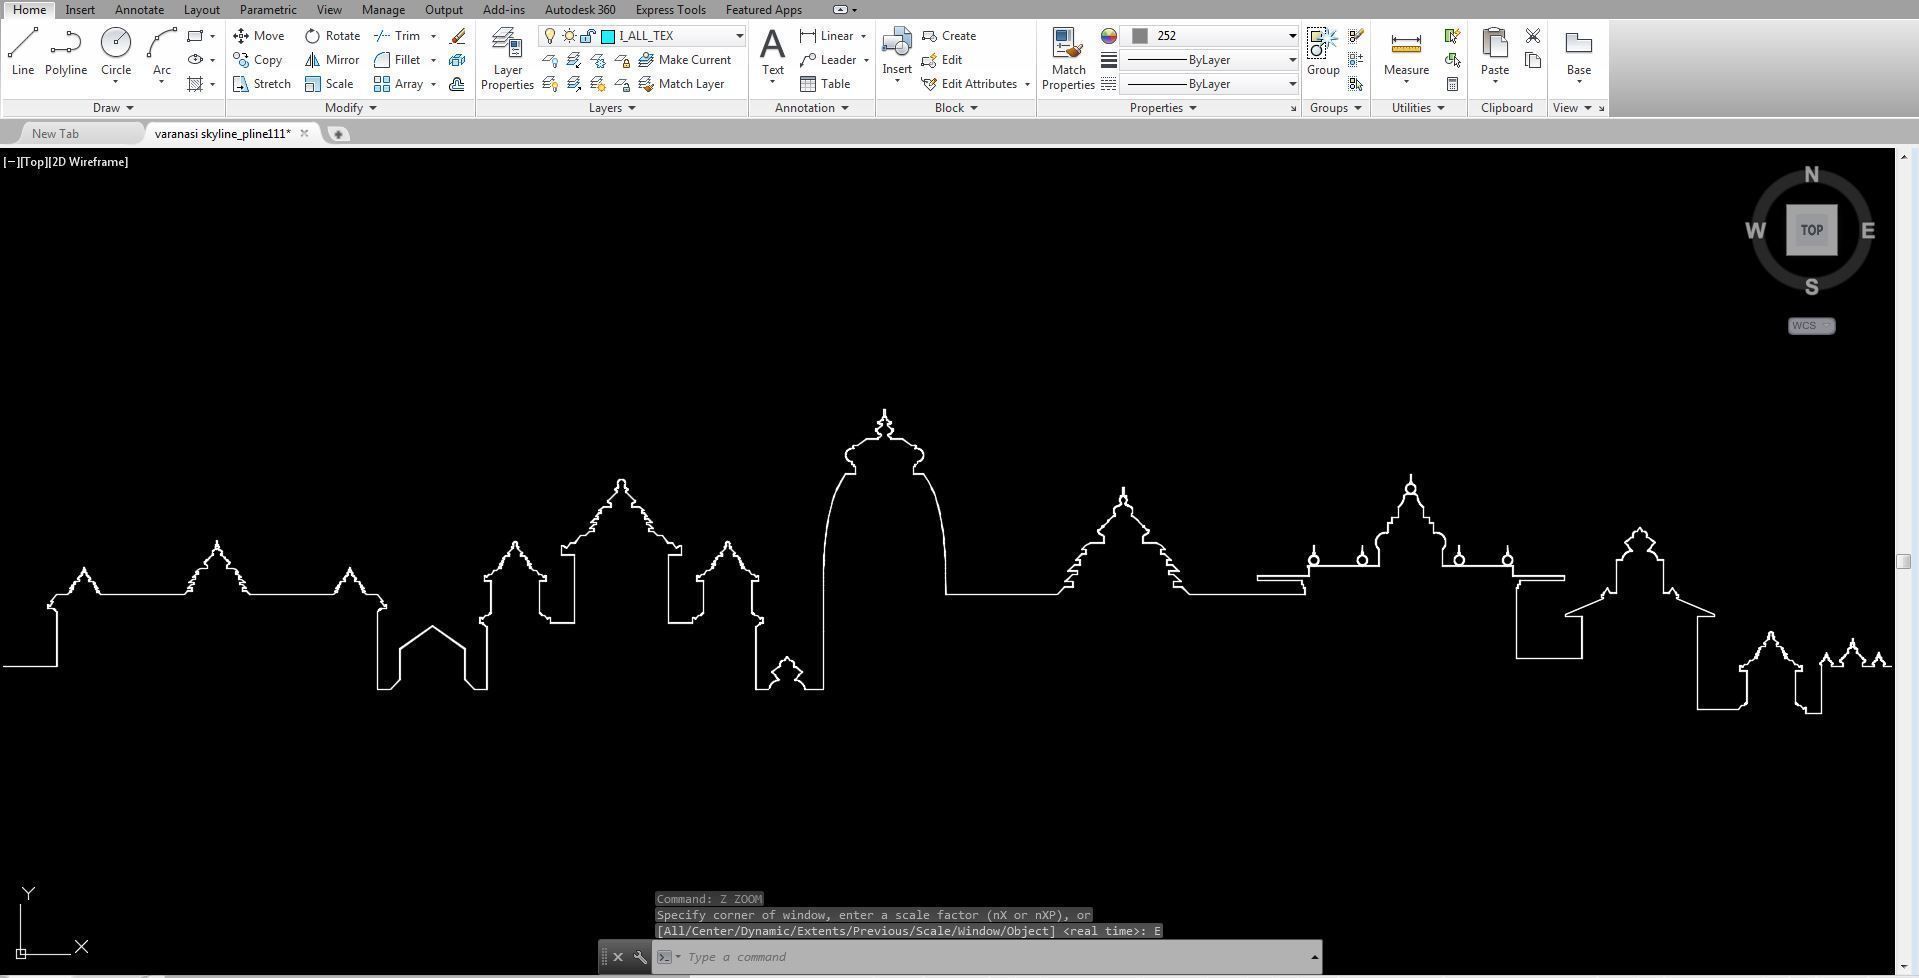Switch to the Annotate ribbon tab

point(139,10)
